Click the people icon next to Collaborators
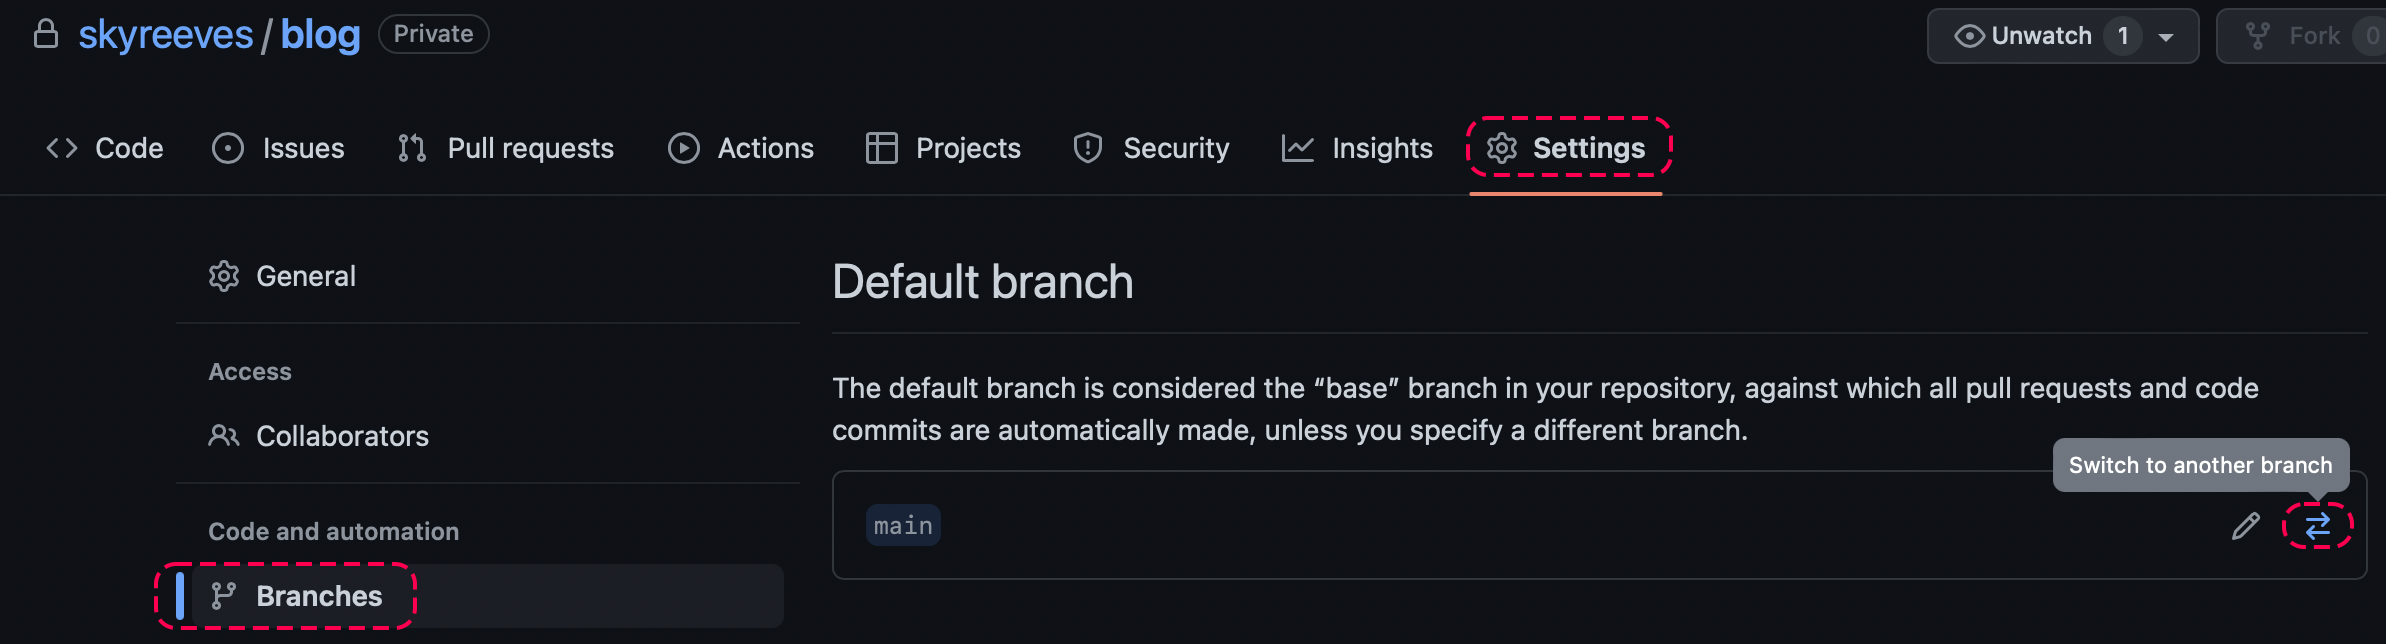The height and width of the screenshot is (644, 2386). (224, 436)
